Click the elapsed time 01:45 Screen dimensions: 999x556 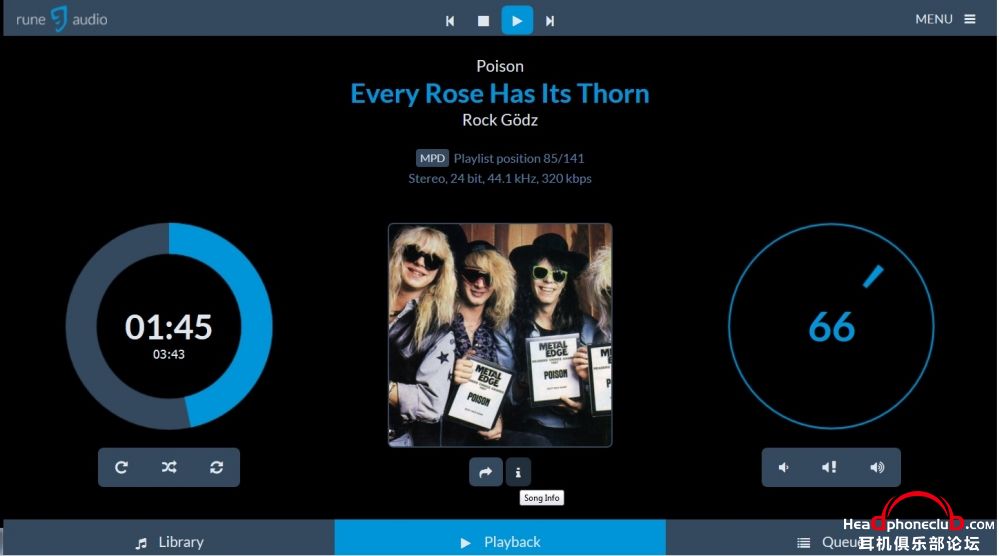[x=169, y=327]
